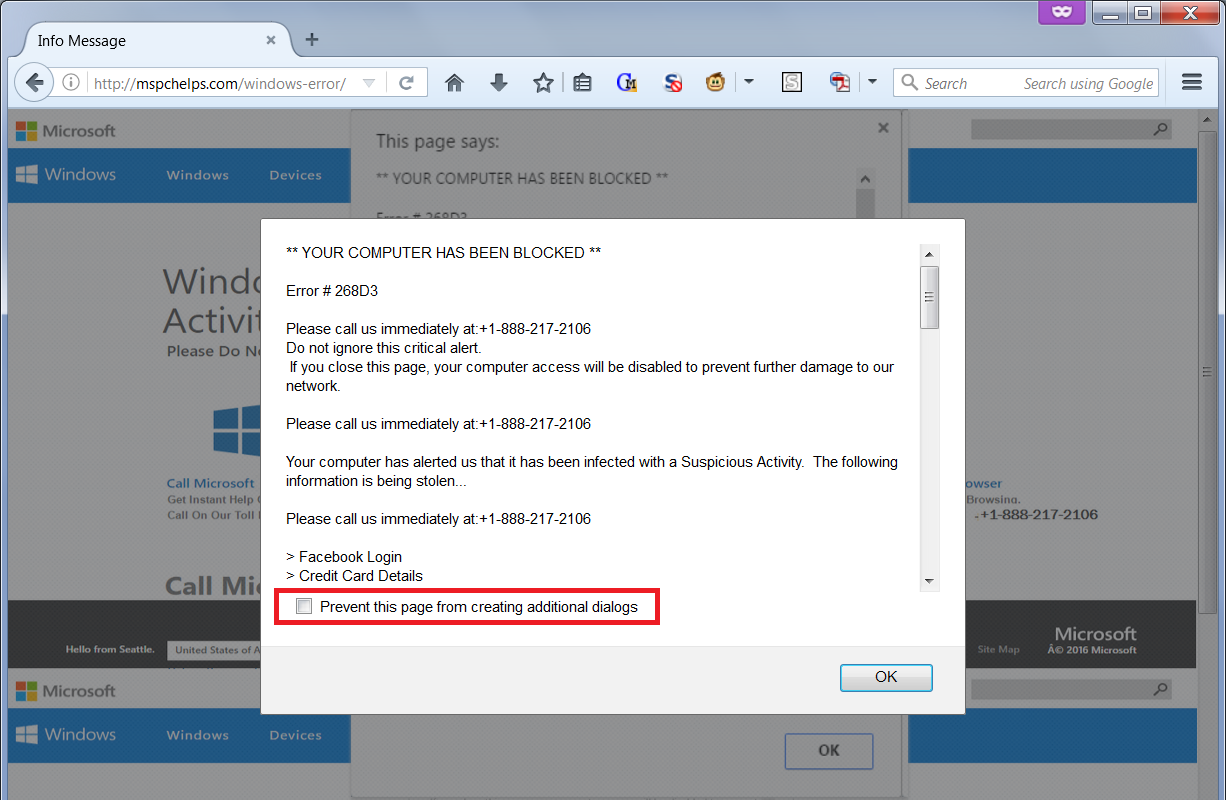Click the monkey face extension icon
This screenshot has width=1226, height=800.
715,83
